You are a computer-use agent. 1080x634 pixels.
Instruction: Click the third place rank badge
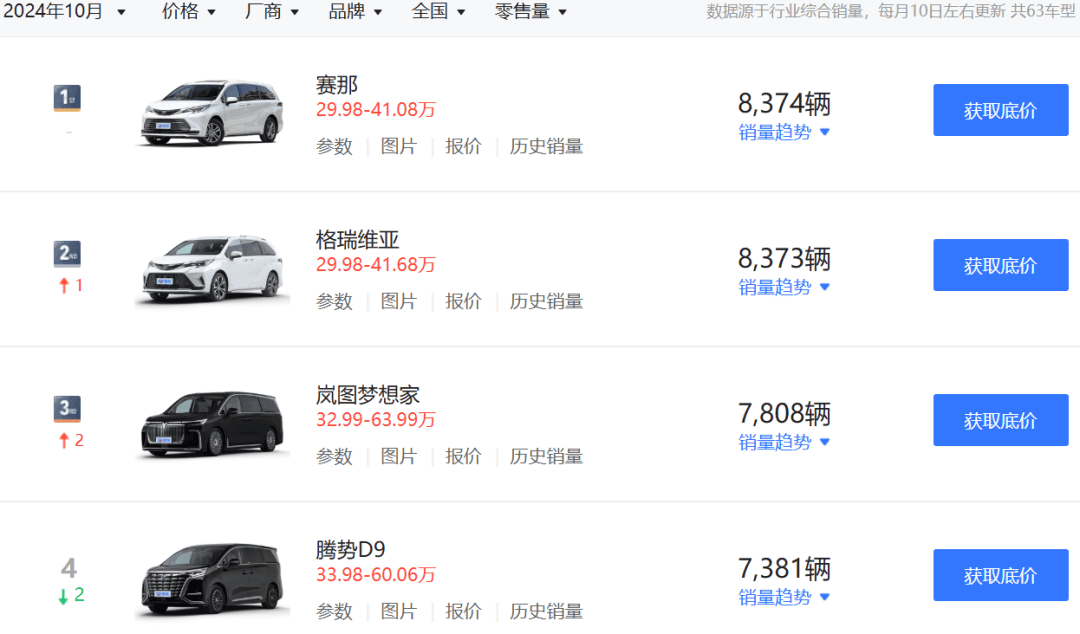click(x=67, y=409)
